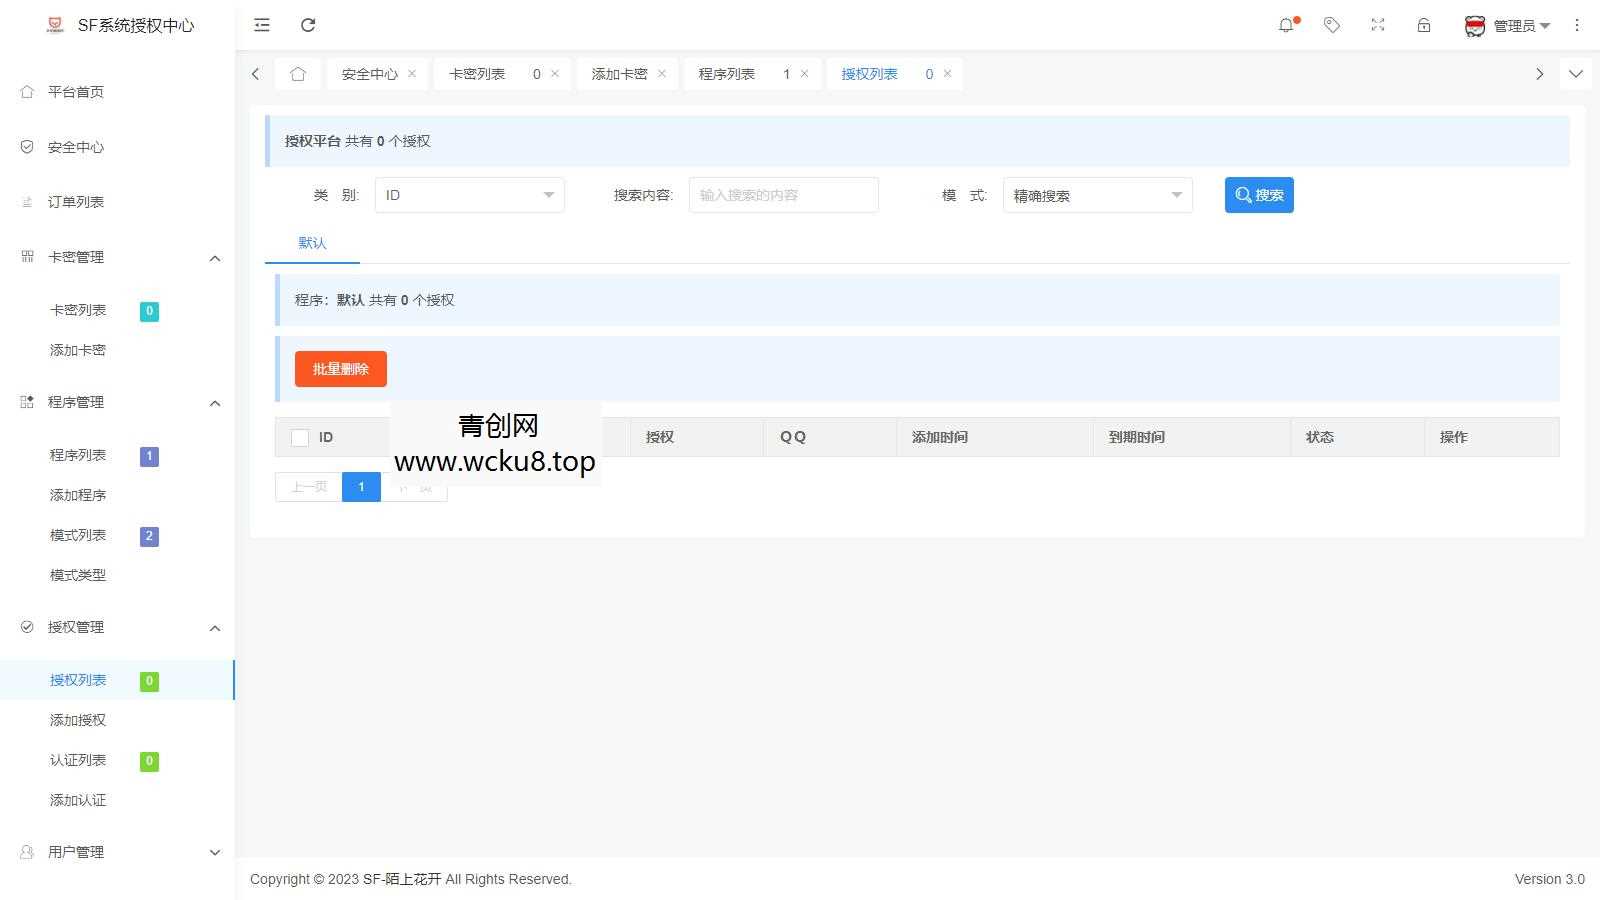Click the 批量删除 button
This screenshot has width=1600, height=900.
point(340,368)
